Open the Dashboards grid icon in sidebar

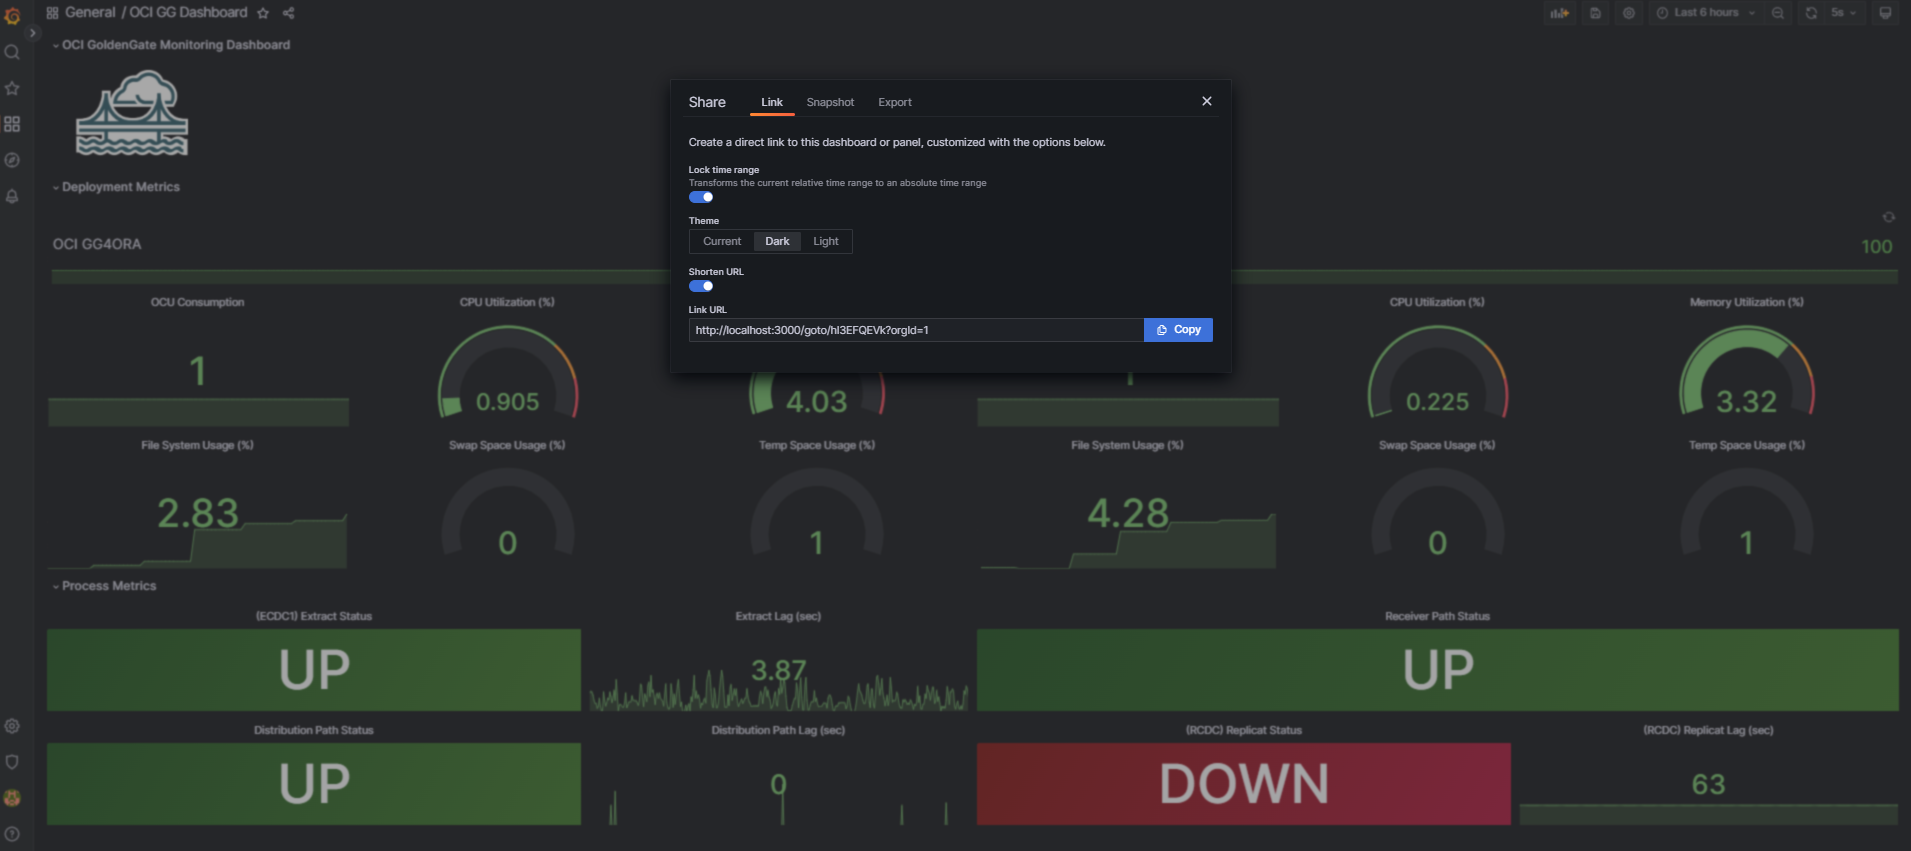pyautogui.click(x=12, y=124)
